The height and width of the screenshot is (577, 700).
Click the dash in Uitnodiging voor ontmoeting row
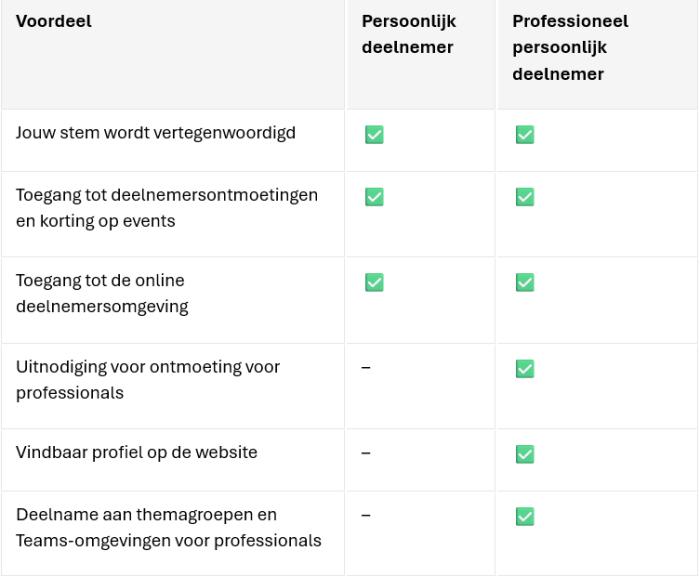tap(366, 367)
